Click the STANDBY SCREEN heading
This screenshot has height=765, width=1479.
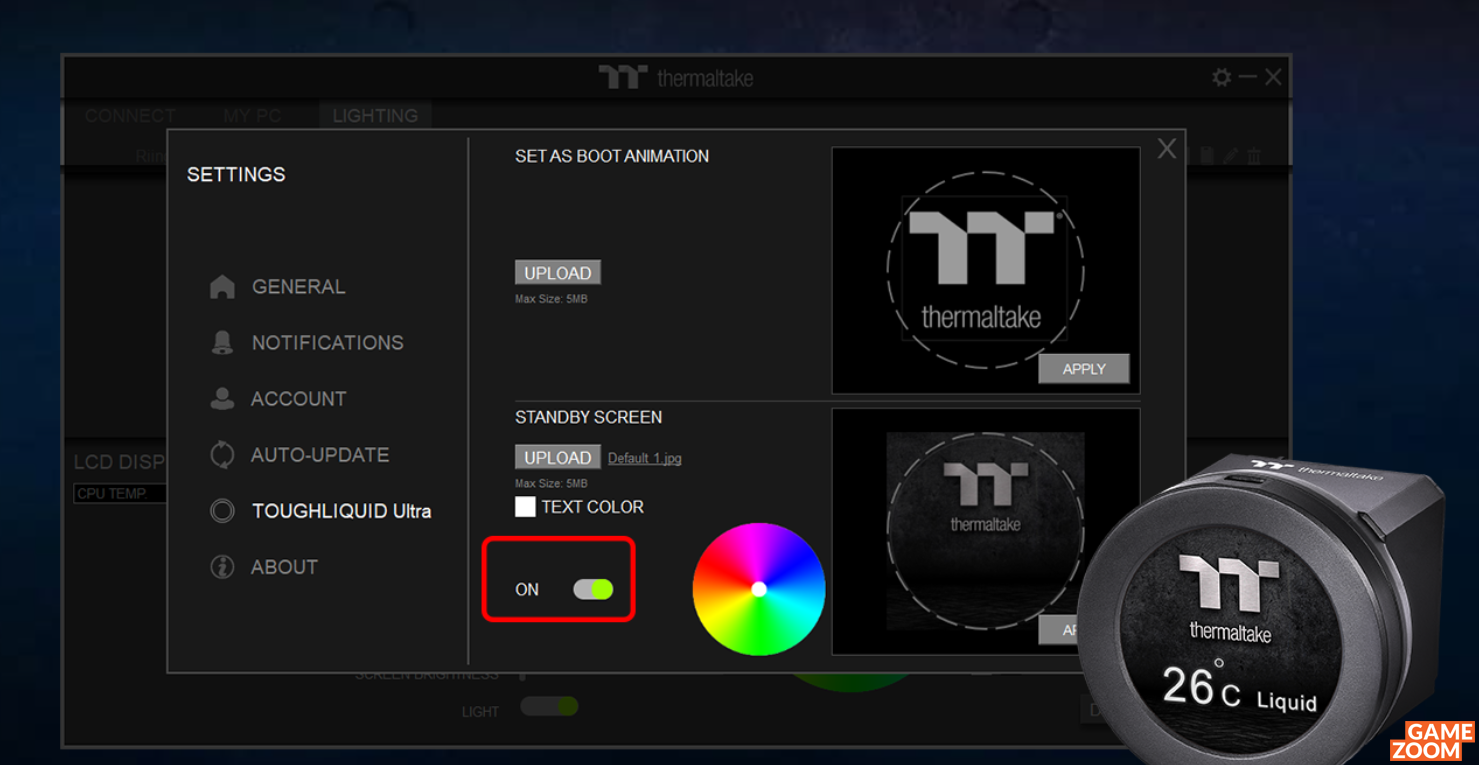tap(588, 417)
